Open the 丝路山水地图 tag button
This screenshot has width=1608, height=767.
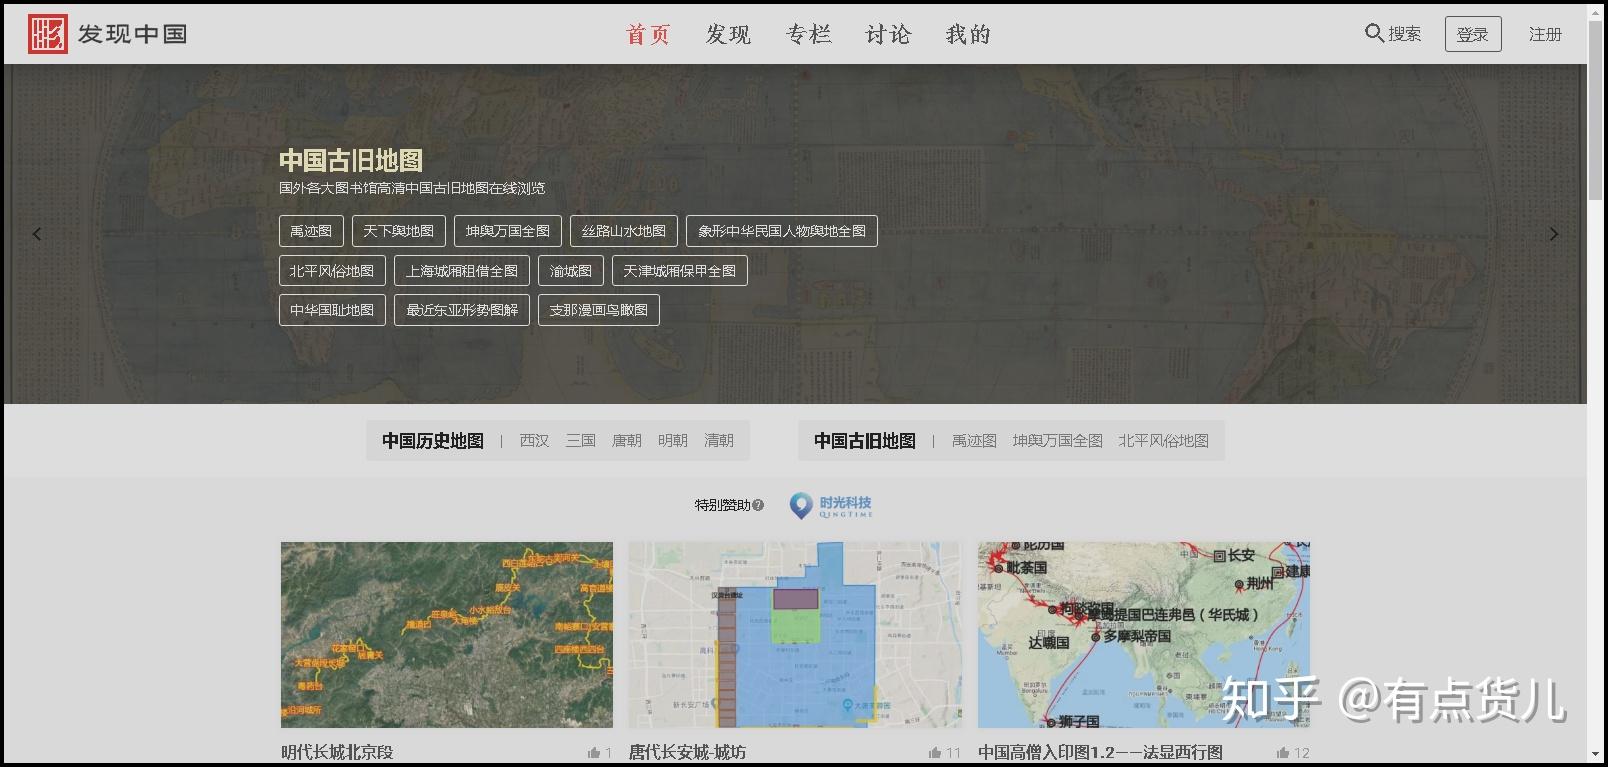(x=624, y=231)
